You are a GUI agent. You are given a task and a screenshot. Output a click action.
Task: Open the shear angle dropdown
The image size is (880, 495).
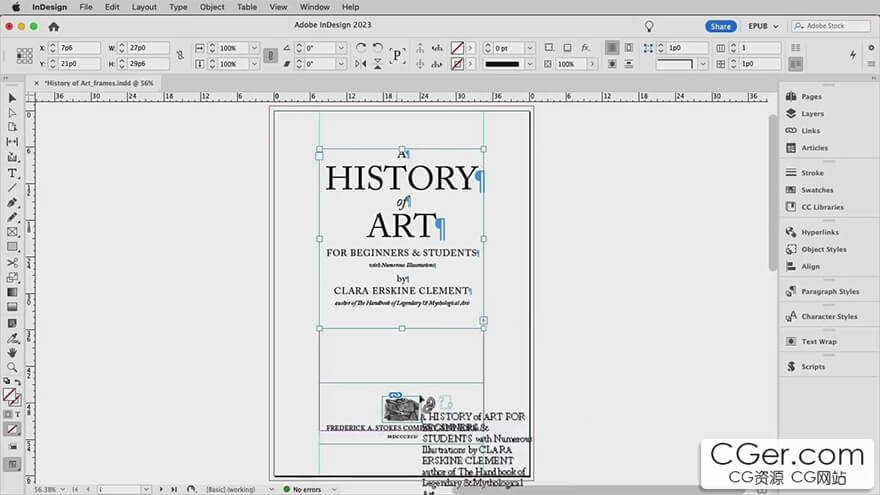pos(341,64)
